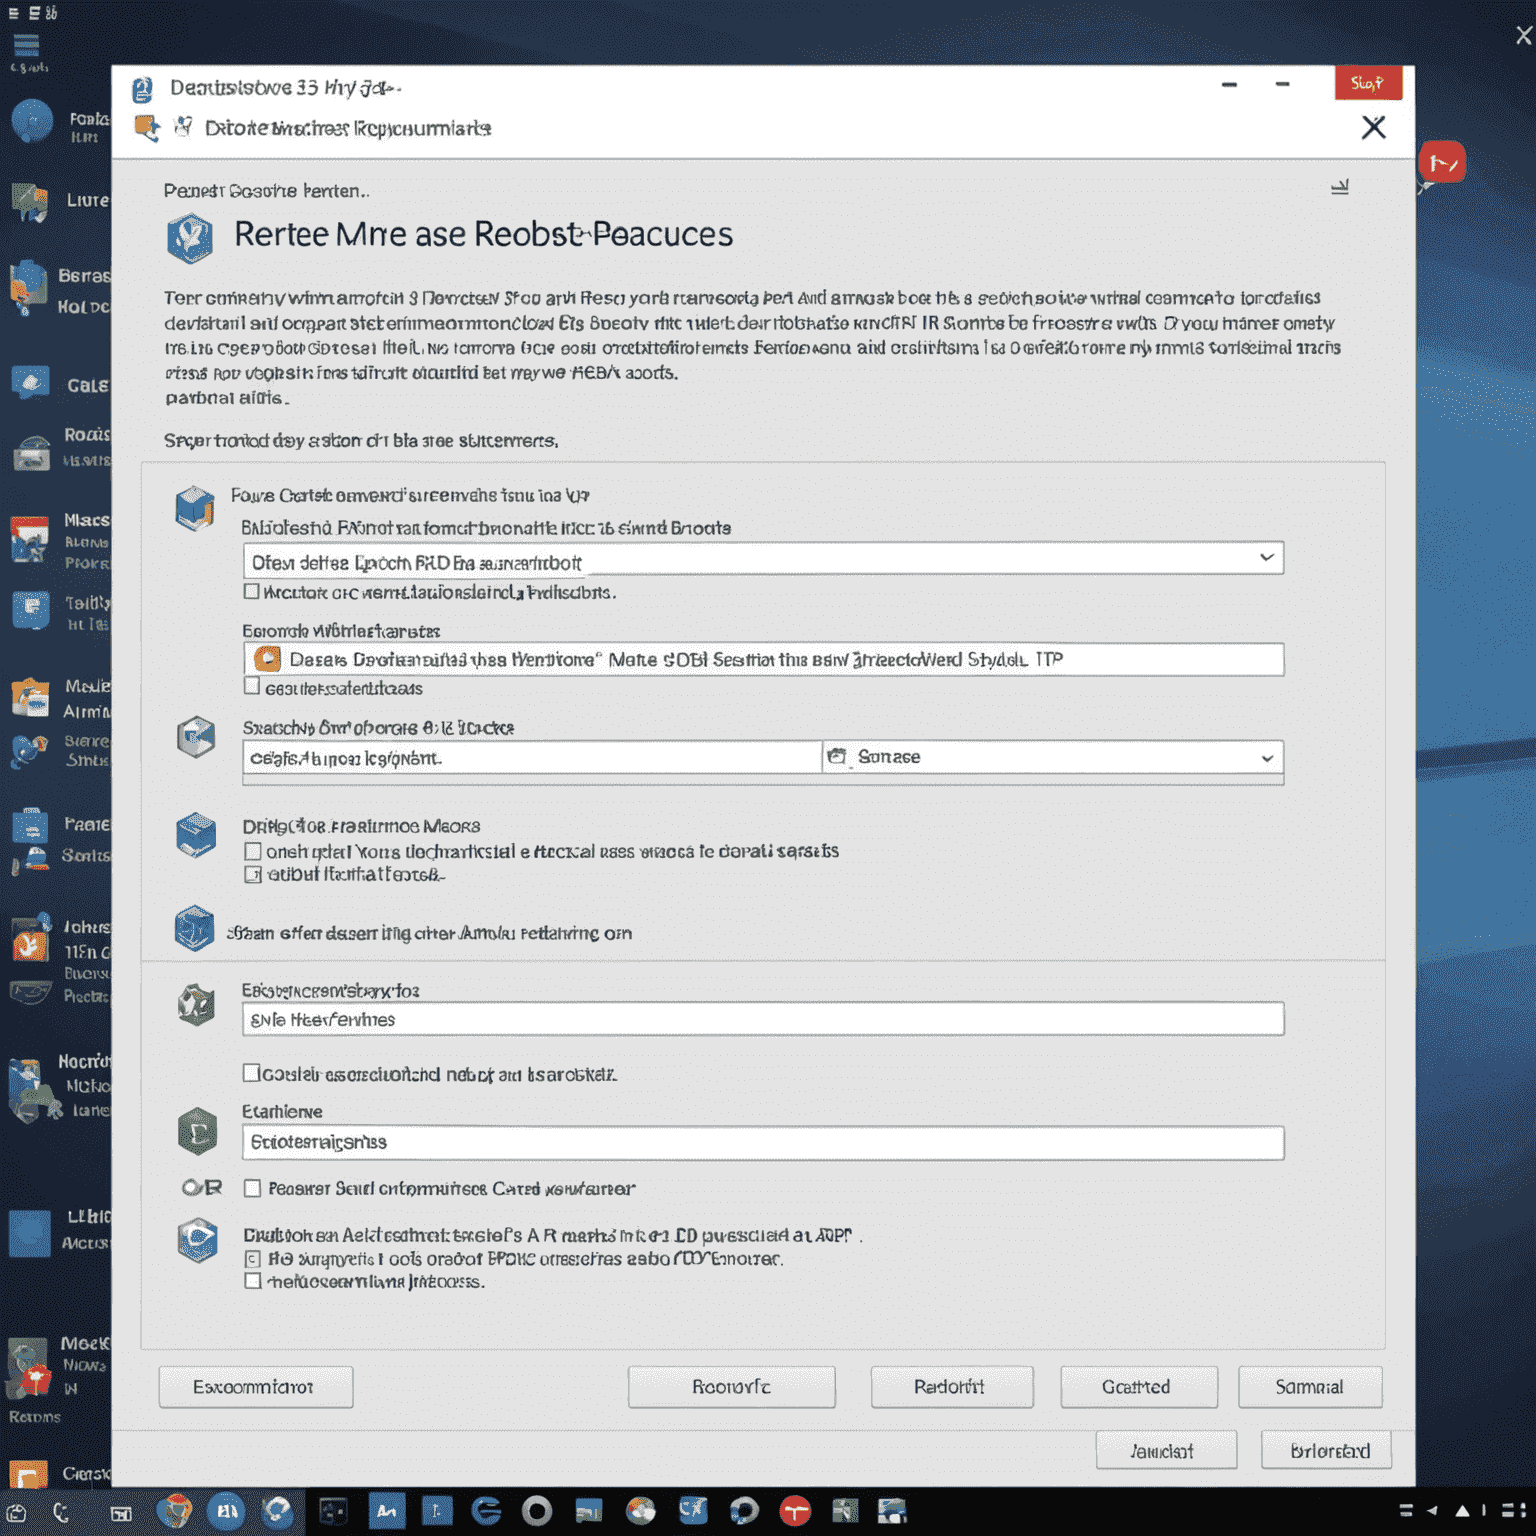Click the blue hexagon icon above the divider line
1536x1536 pixels.
[x=194, y=928]
